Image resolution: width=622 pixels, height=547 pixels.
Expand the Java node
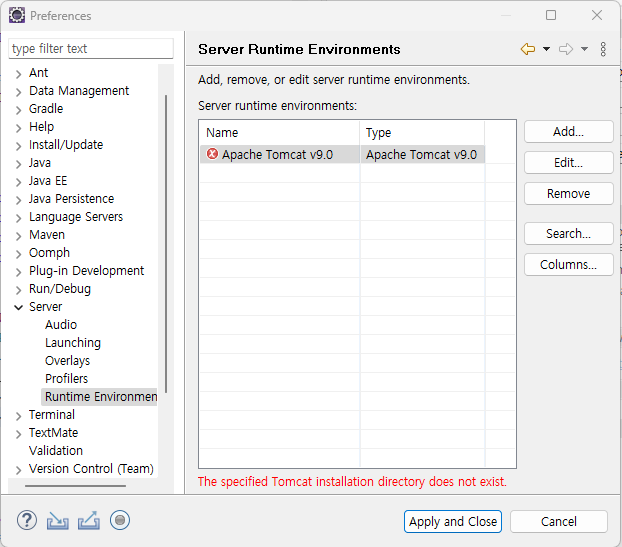coord(18,164)
